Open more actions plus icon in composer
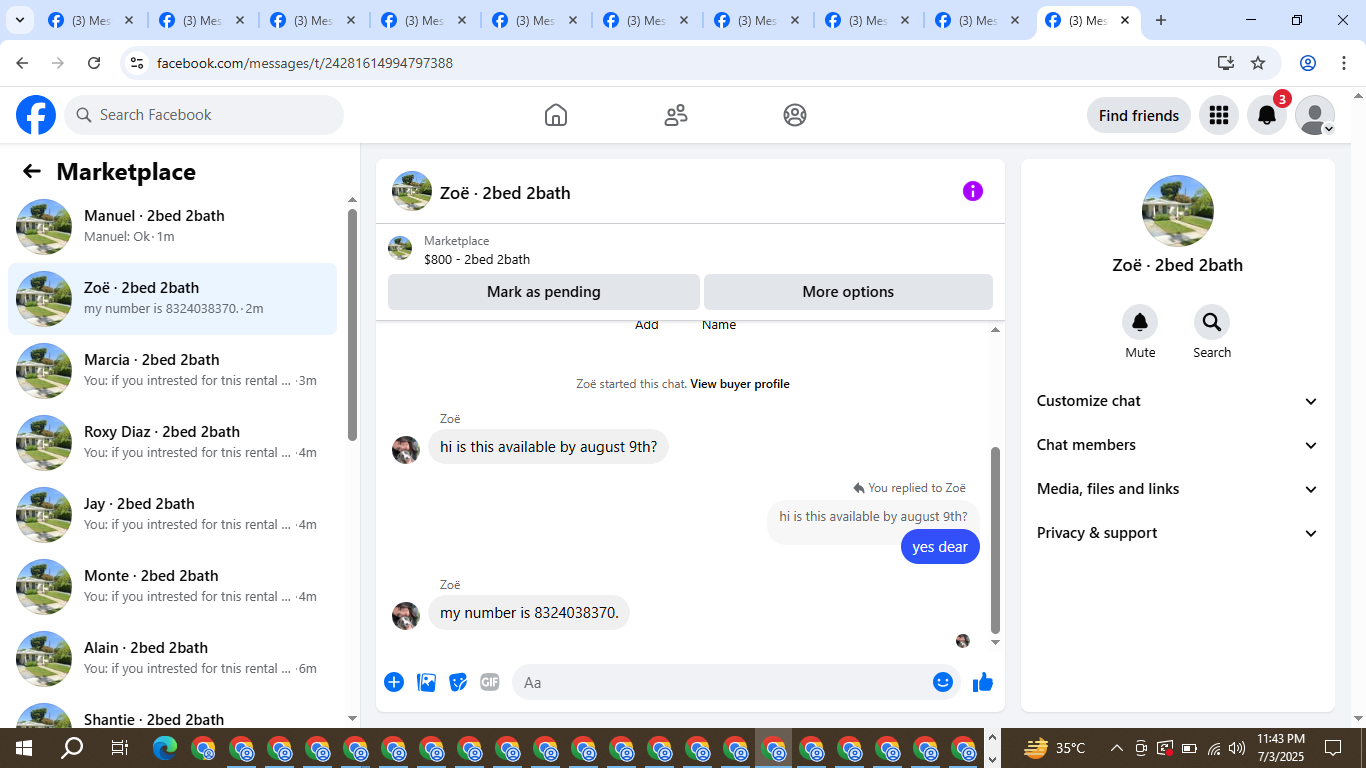 point(394,682)
